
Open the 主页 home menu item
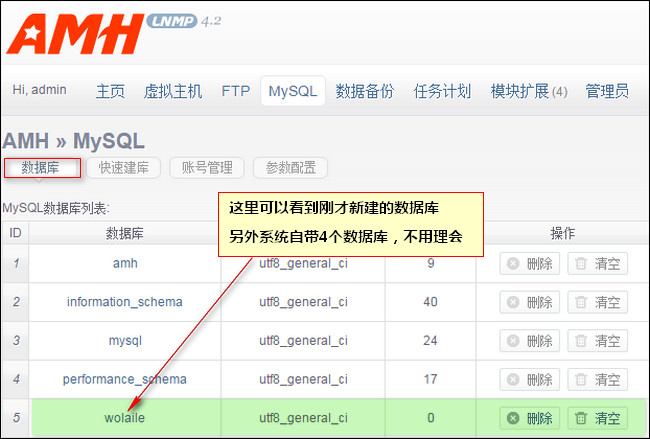click(x=110, y=91)
